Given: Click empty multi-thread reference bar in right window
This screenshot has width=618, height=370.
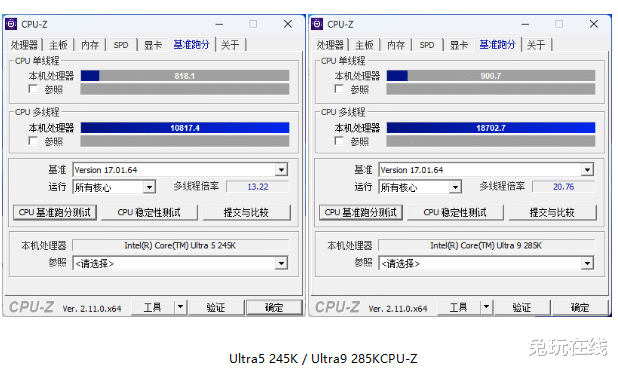Looking at the screenshot, I should coord(491,141).
